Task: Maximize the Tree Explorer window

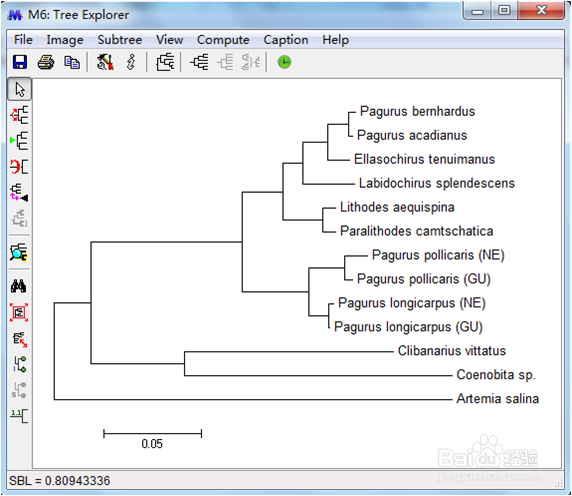Action: 504,11
